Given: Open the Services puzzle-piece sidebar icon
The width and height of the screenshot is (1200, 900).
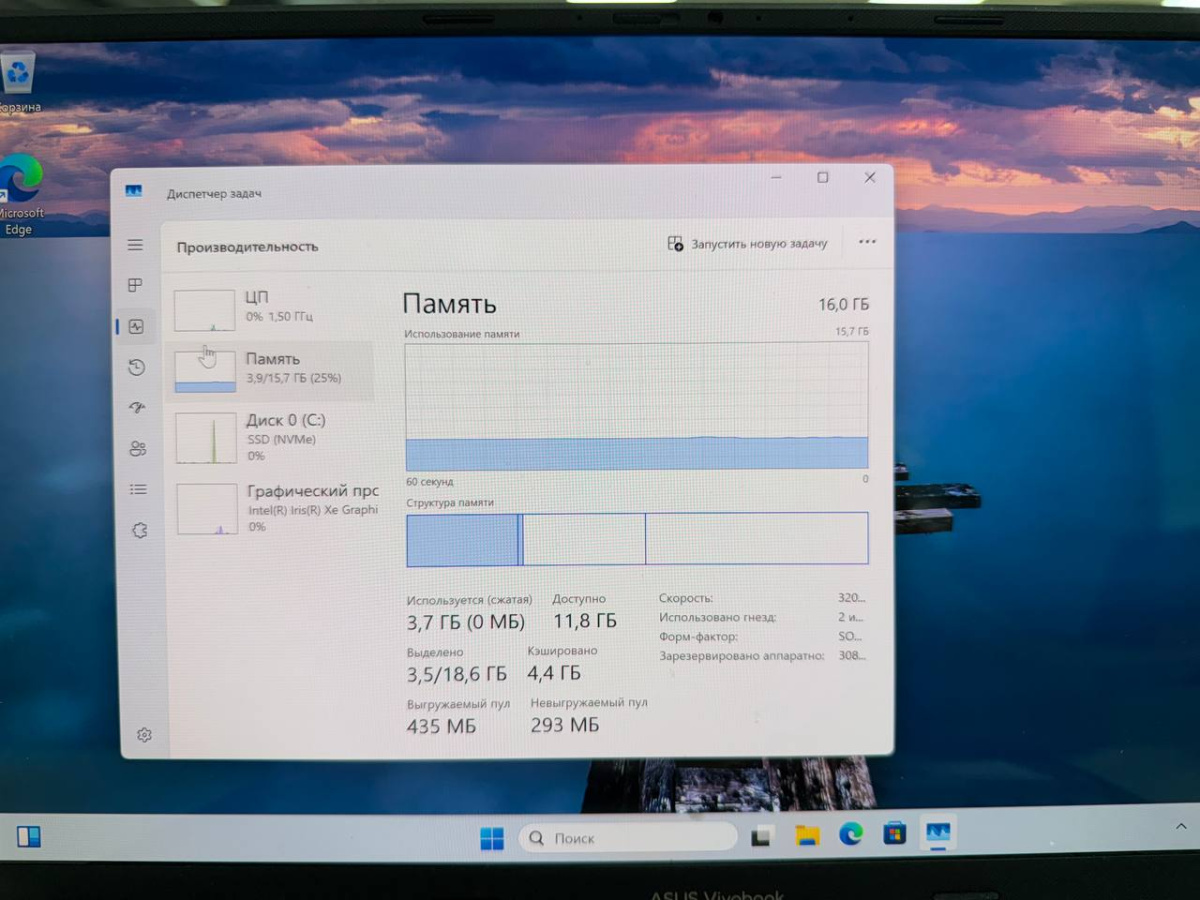Looking at the screenshot, I should pos(140,531).
